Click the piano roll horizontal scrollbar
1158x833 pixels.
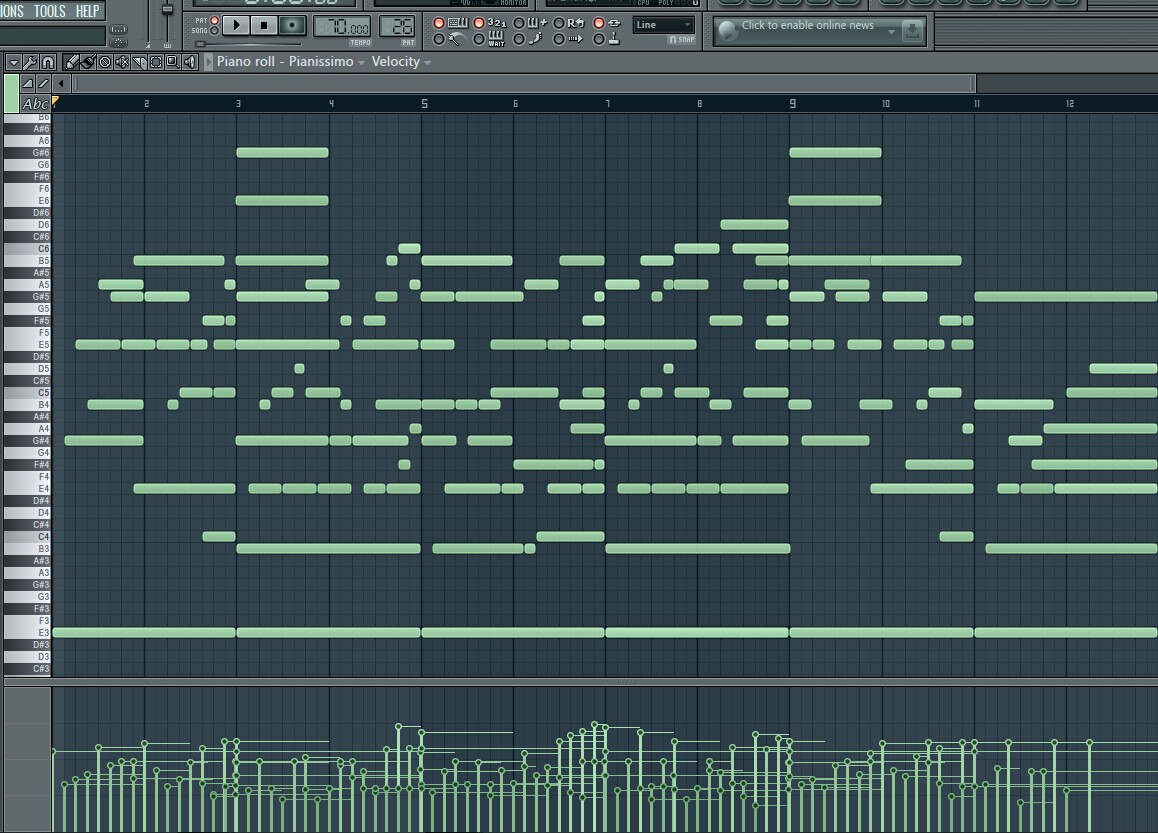point(524,83)
